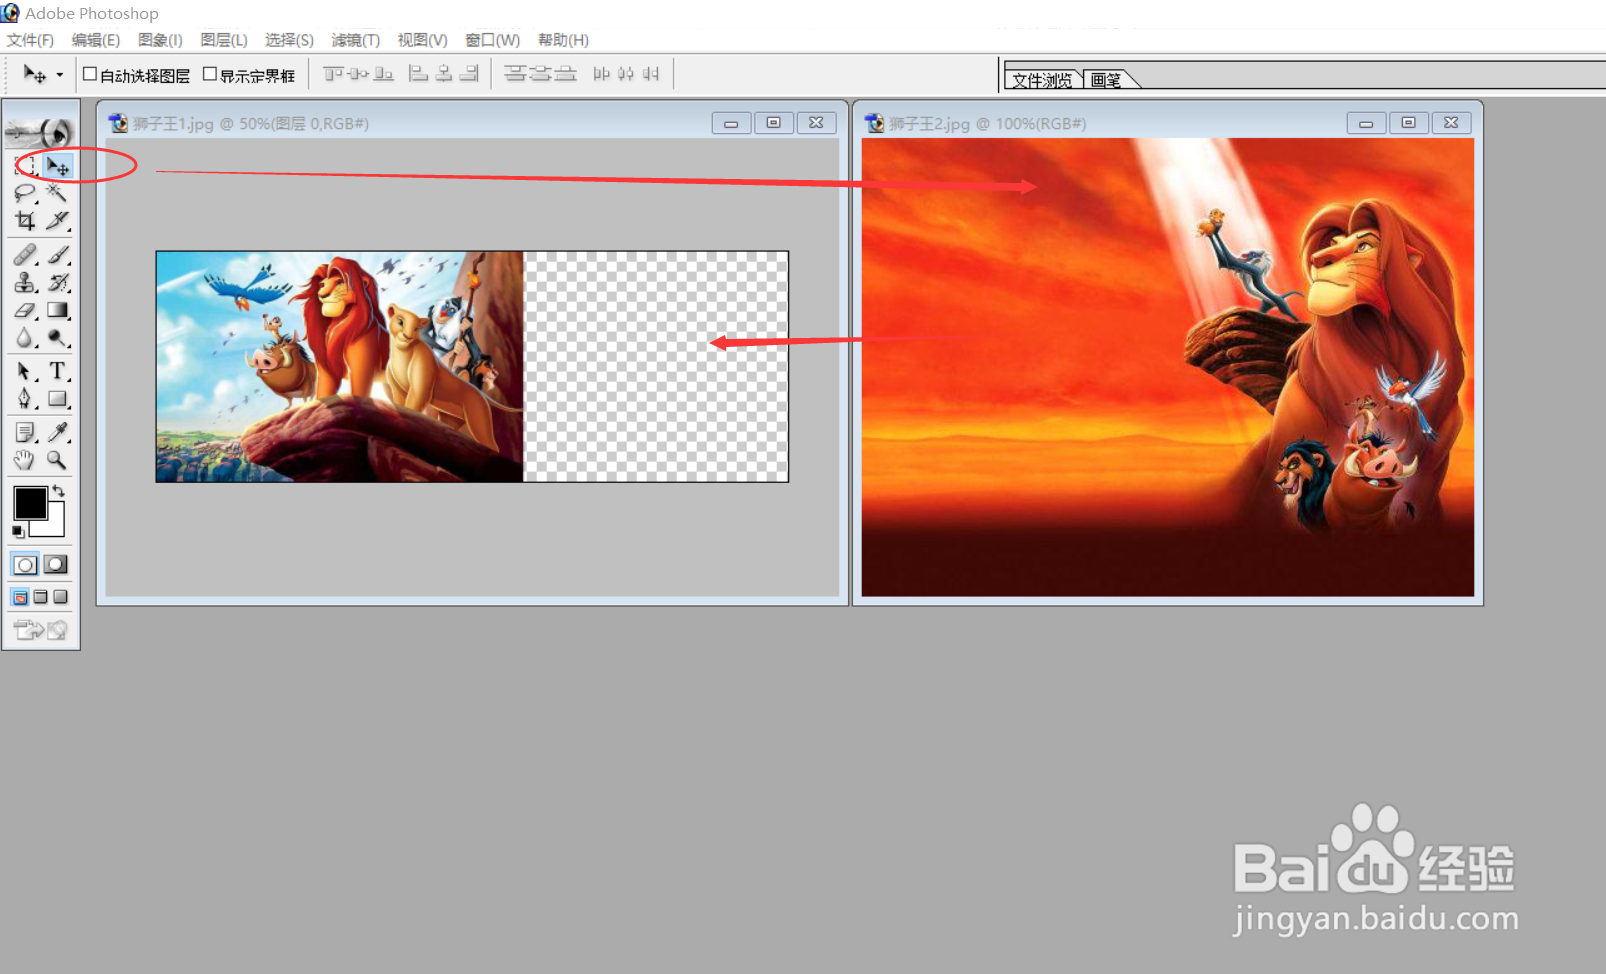Select the Type tool
This screenshot has height=974, width=1606.
pos(58,371)
